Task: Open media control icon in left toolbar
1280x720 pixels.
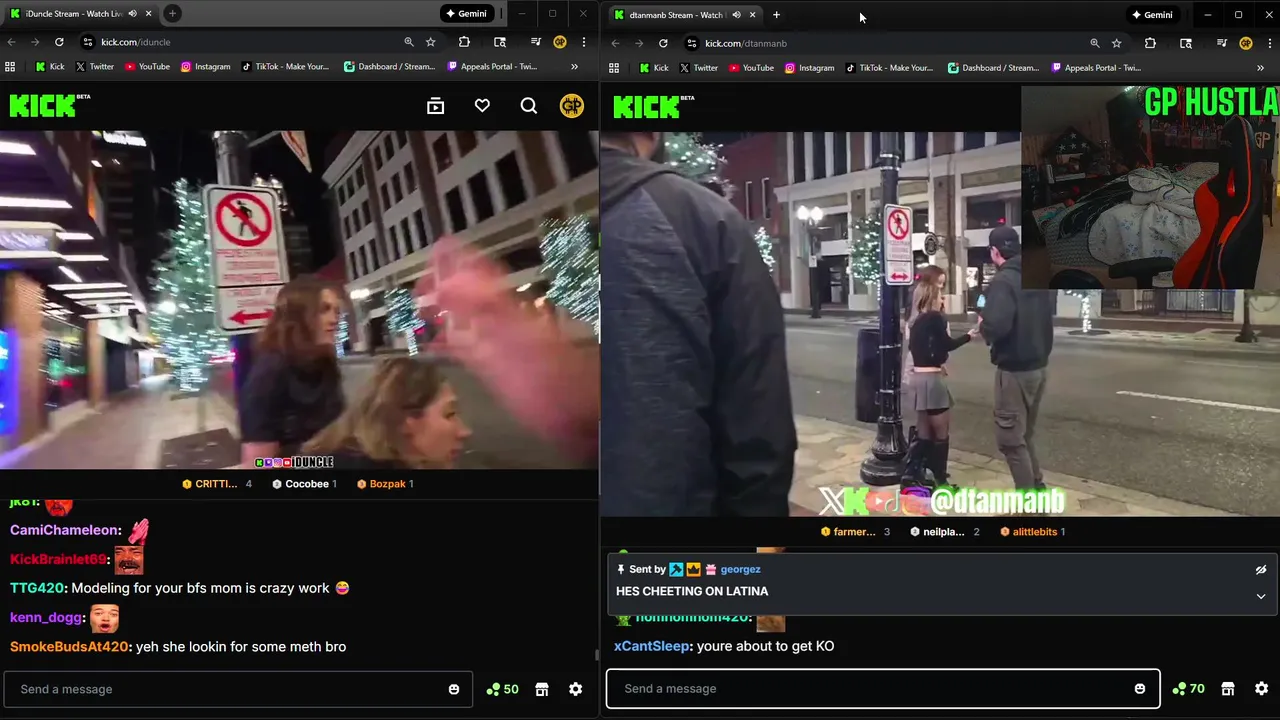Action: point(536,42)
